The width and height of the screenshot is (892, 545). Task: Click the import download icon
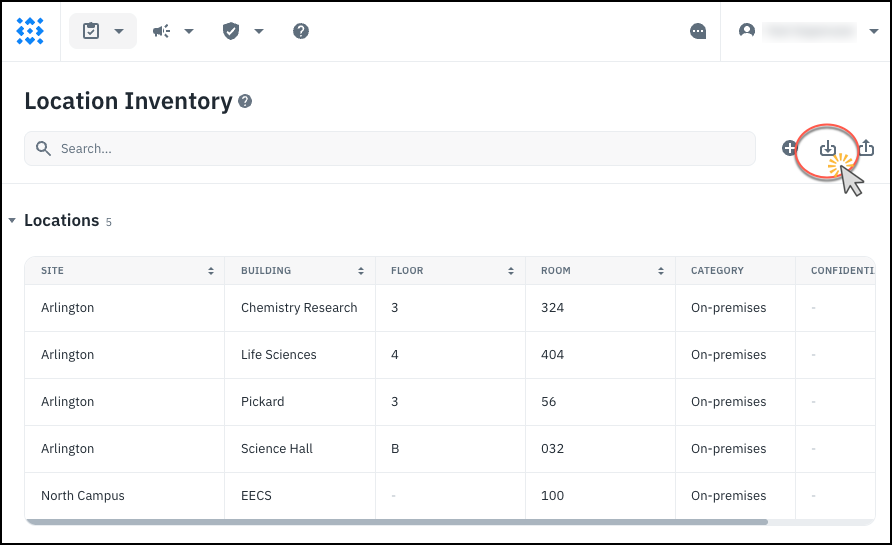pos(827,148)
